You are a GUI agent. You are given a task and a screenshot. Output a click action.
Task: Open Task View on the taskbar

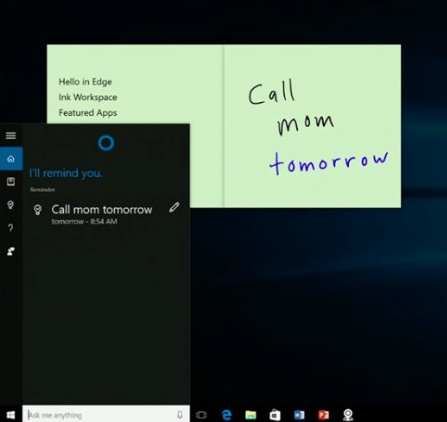[x=201, y=415]
